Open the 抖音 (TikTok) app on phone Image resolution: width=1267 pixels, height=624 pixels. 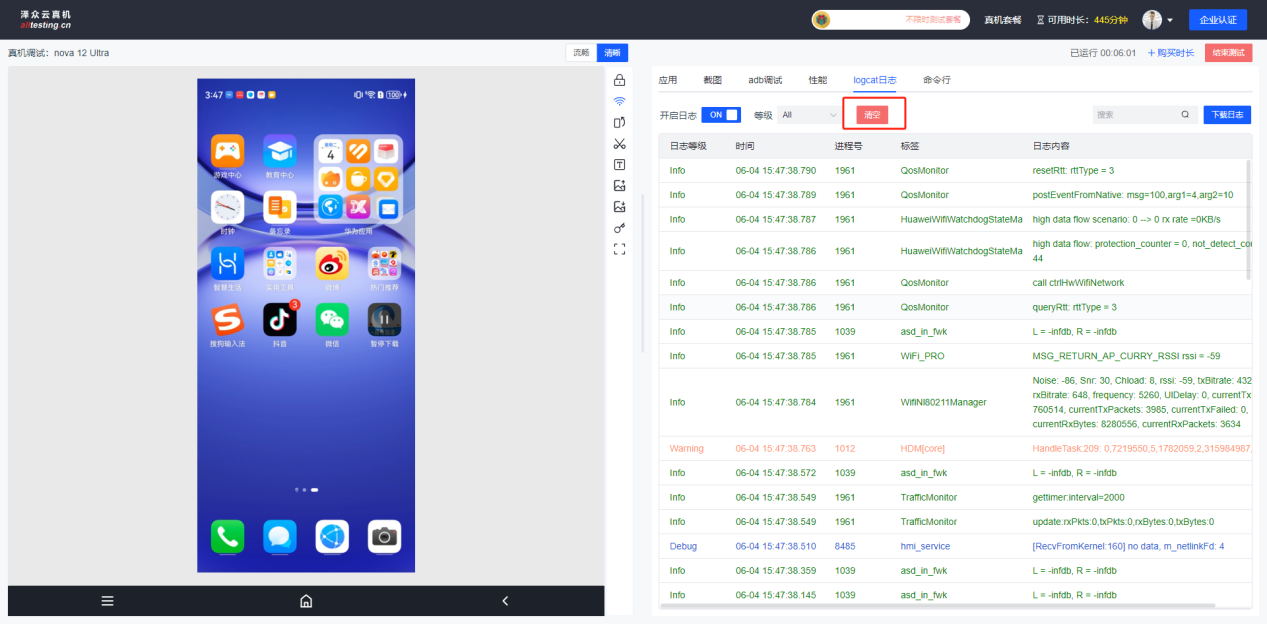(280, 320)
